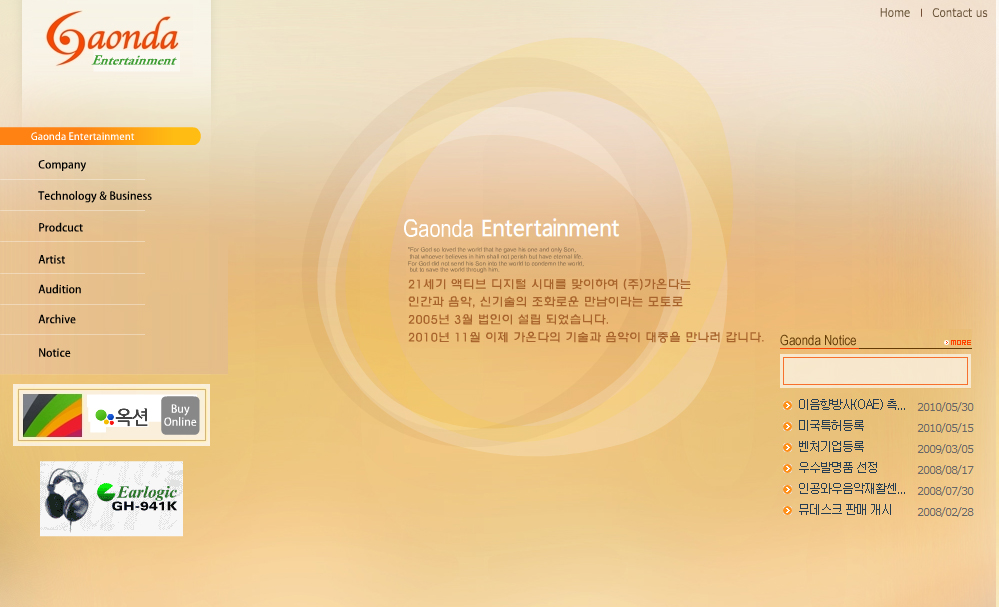
Task: Click the date 2008/02/28
Action: (x=945, y=512)
